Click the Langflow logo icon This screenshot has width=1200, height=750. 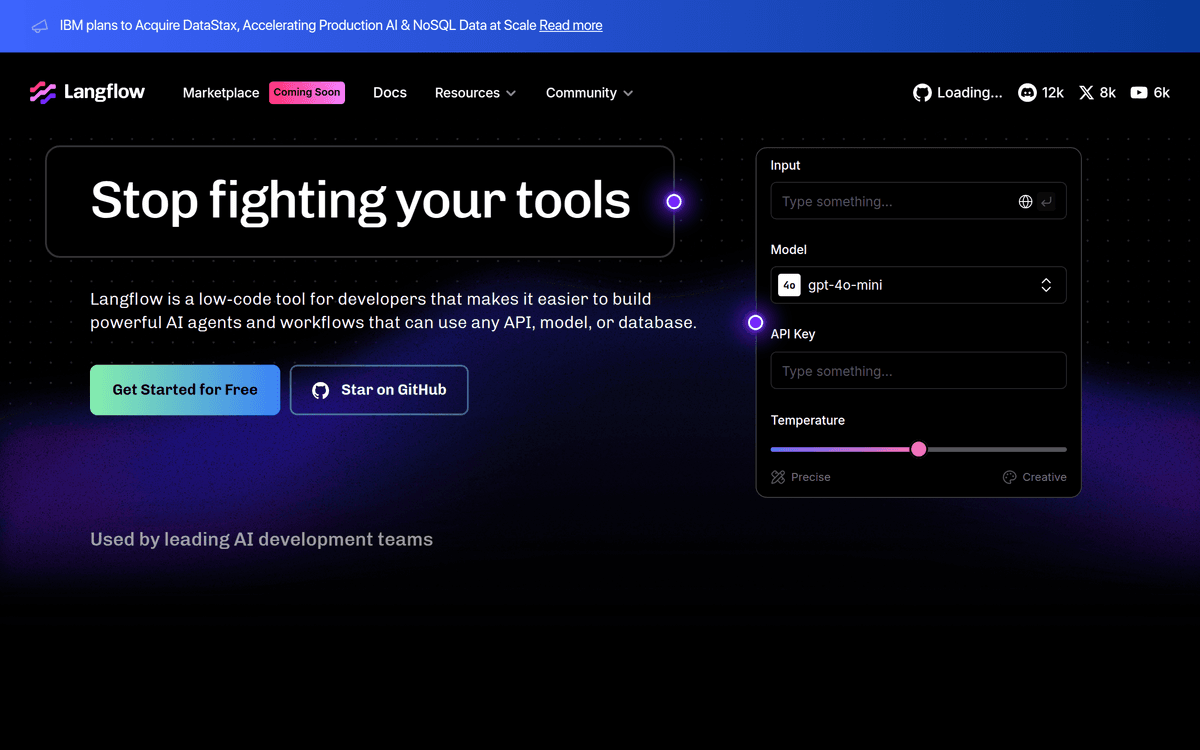click(43, 93)
